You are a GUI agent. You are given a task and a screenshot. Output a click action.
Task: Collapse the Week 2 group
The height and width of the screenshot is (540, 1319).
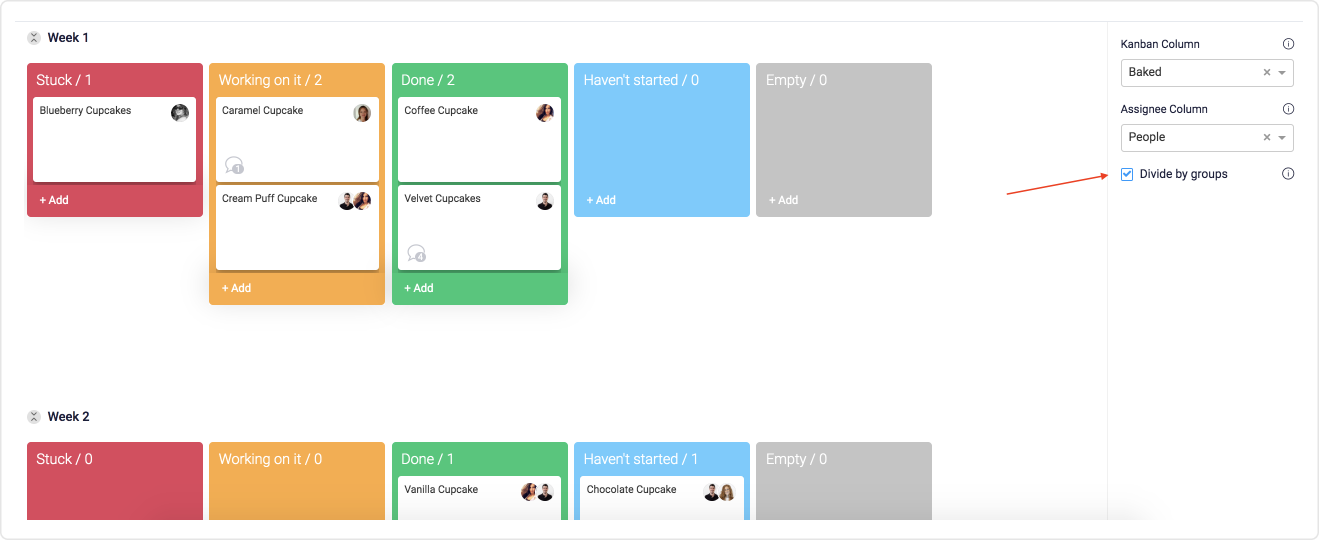(33, 417)
